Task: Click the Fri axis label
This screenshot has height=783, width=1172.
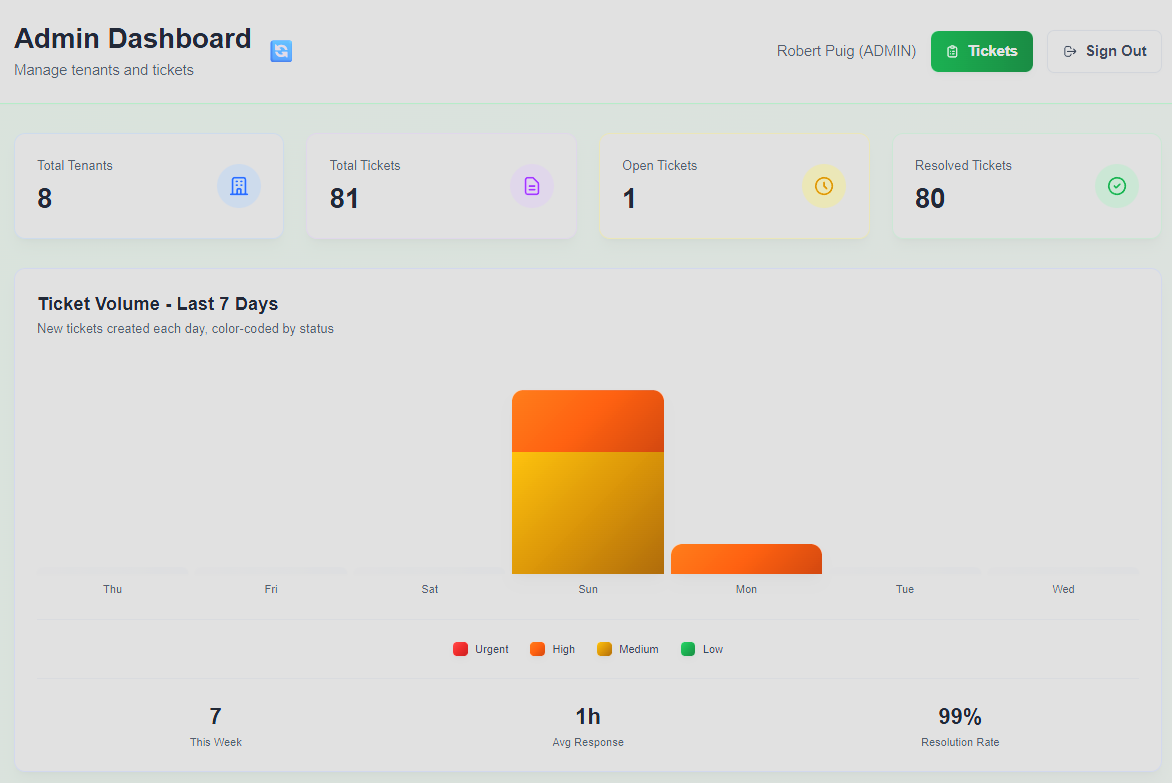Action: click(x=271, y=589)
